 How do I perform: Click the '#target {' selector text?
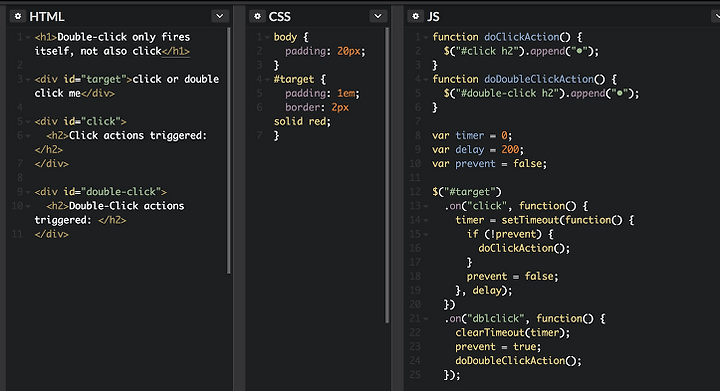(300, 79)
